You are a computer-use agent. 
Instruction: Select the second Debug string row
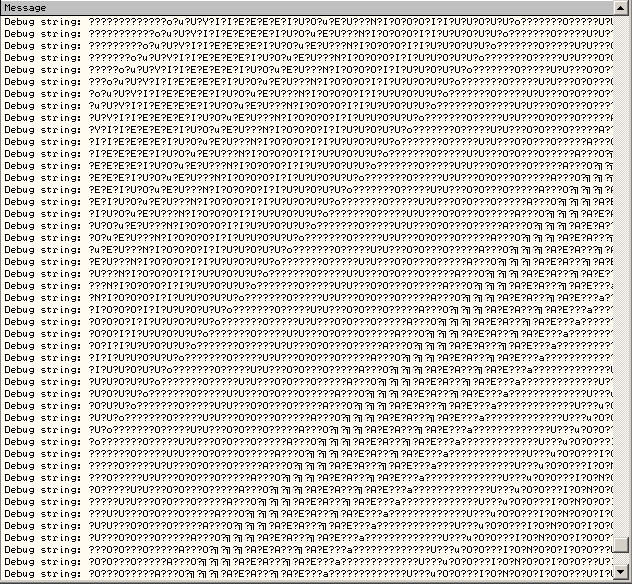pos(300,33)
